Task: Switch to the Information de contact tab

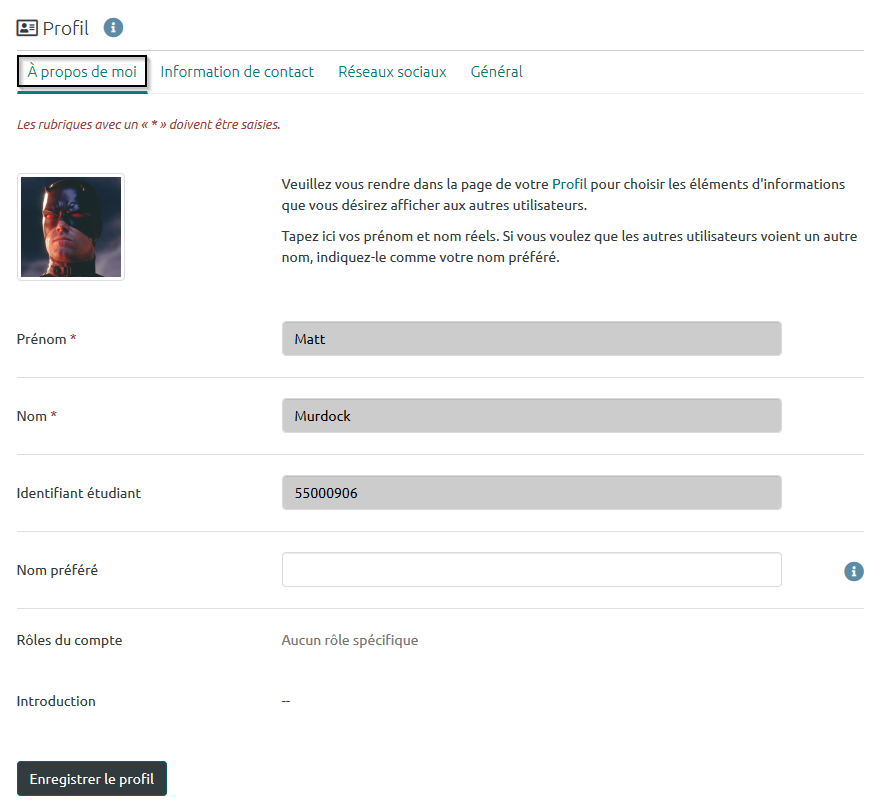Action: 237,72
